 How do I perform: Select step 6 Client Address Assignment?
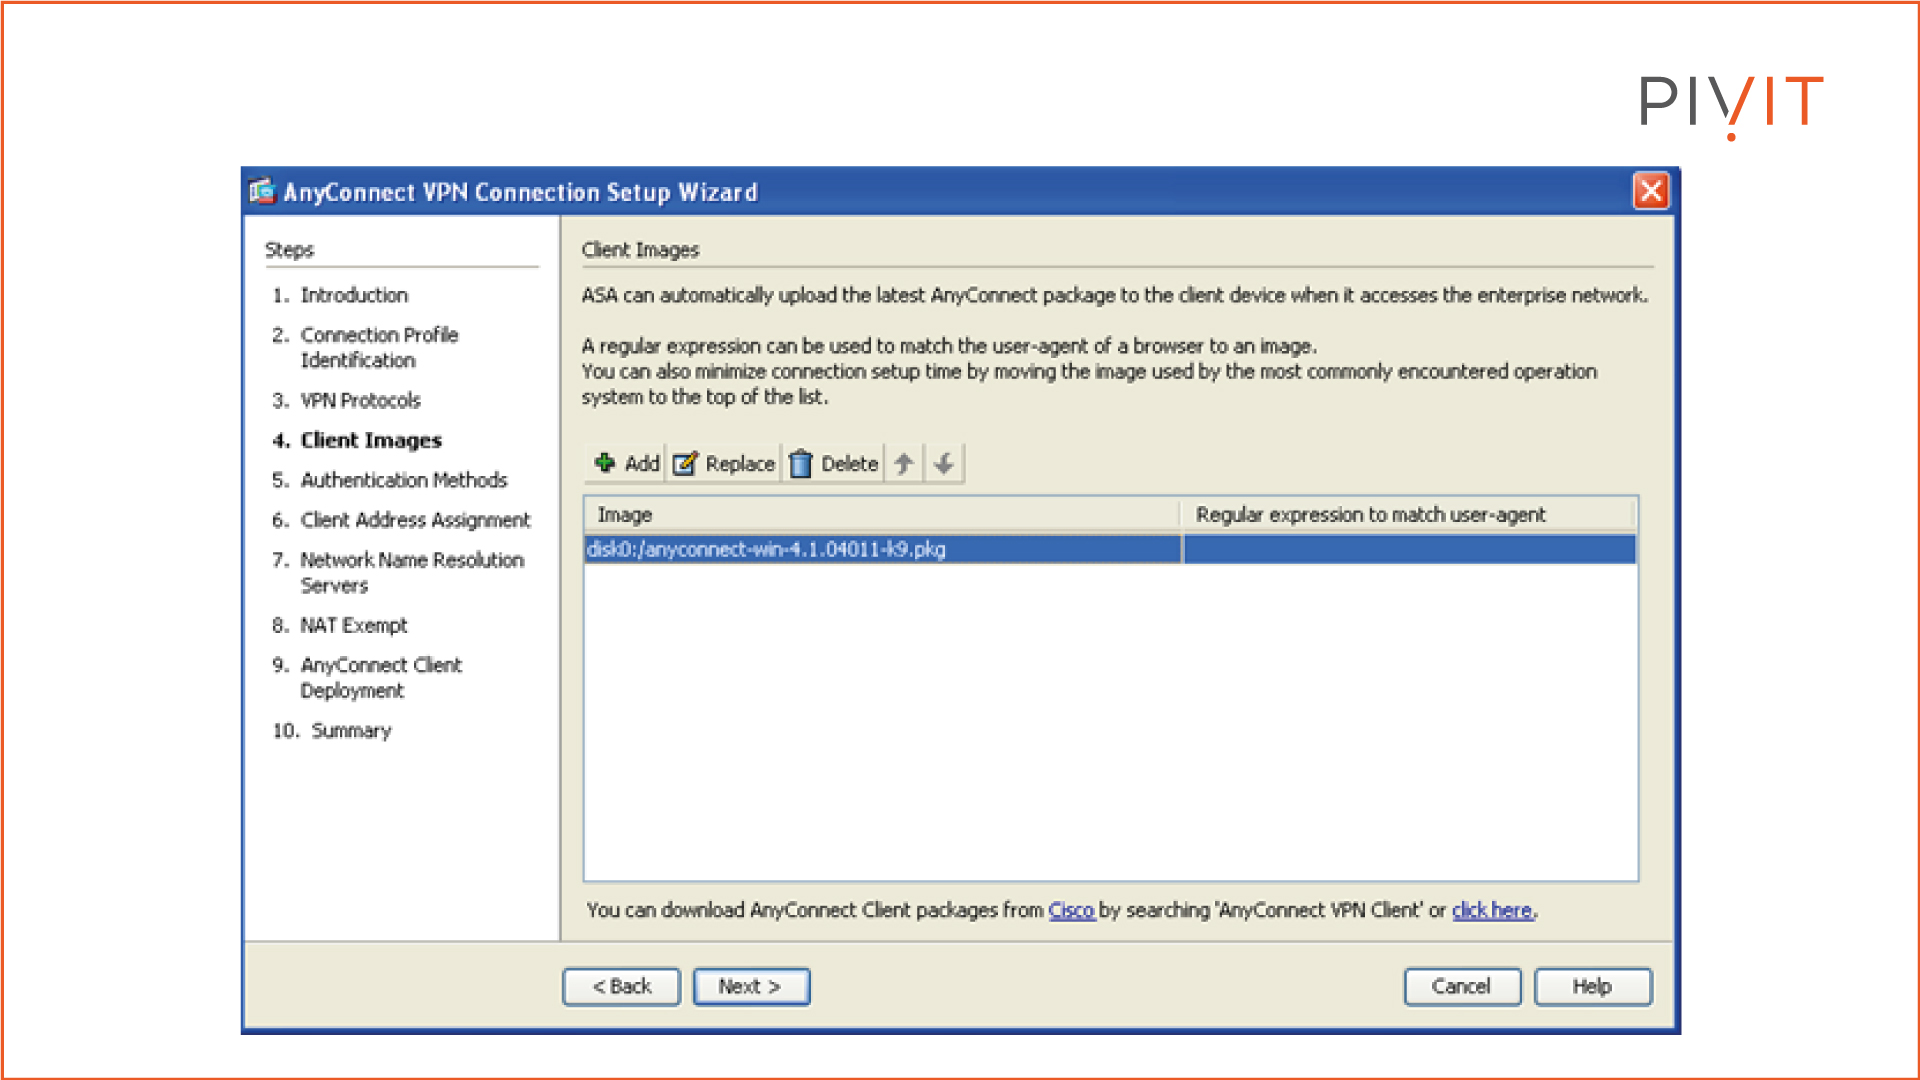pos(415,520)
